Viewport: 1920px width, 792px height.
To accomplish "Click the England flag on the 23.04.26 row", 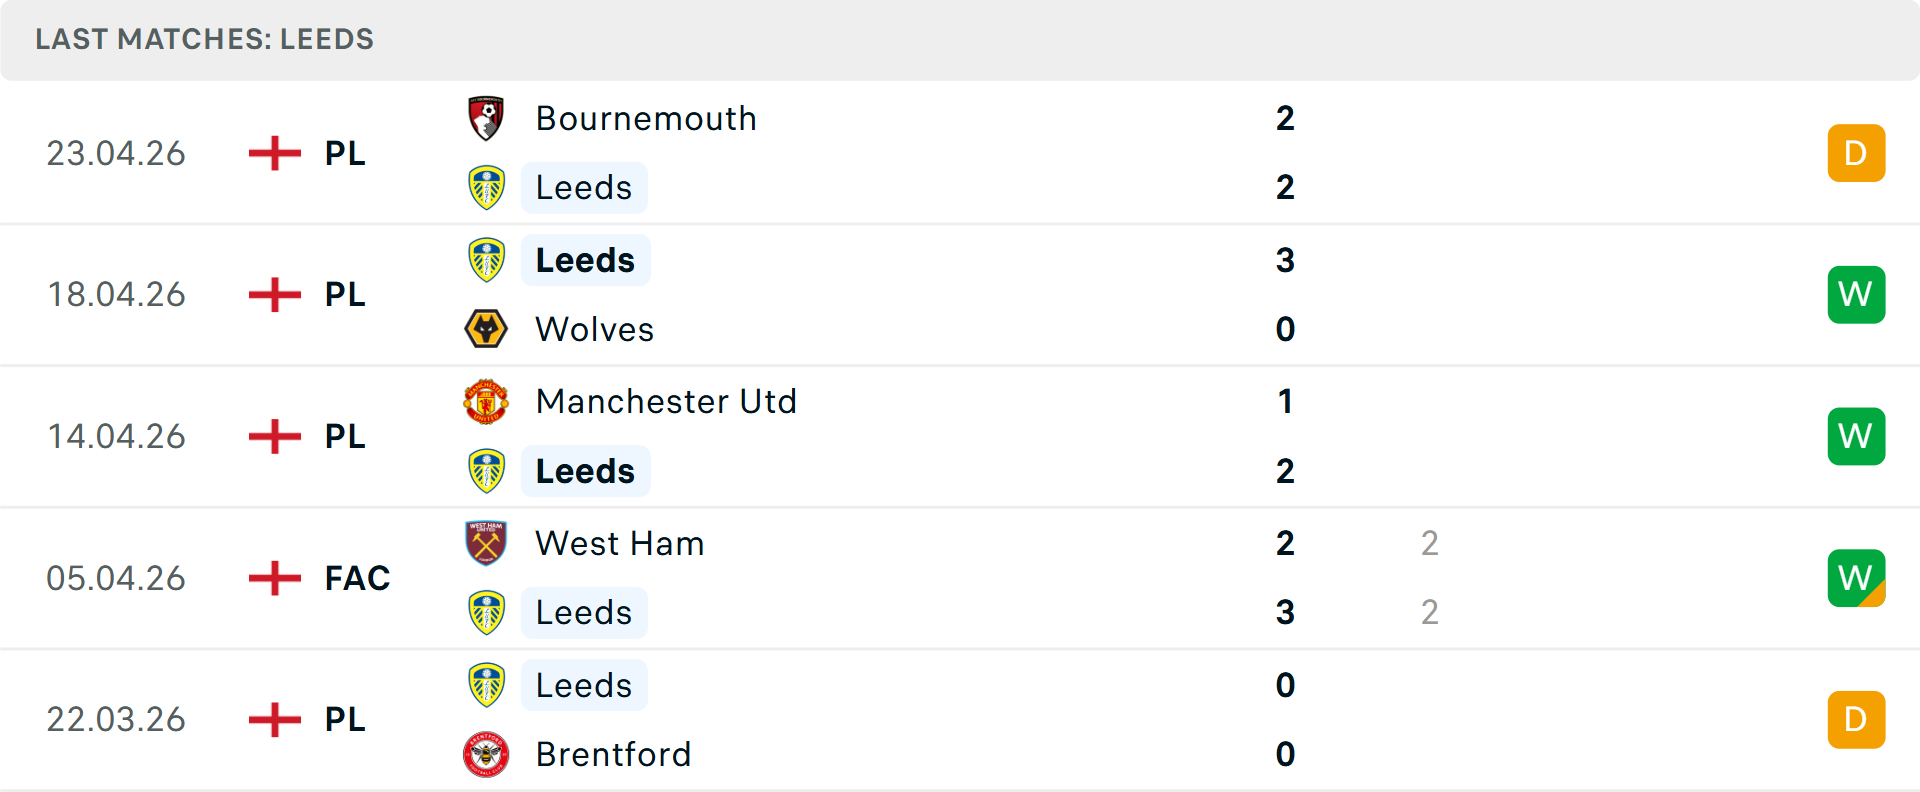I will point(273,153).
